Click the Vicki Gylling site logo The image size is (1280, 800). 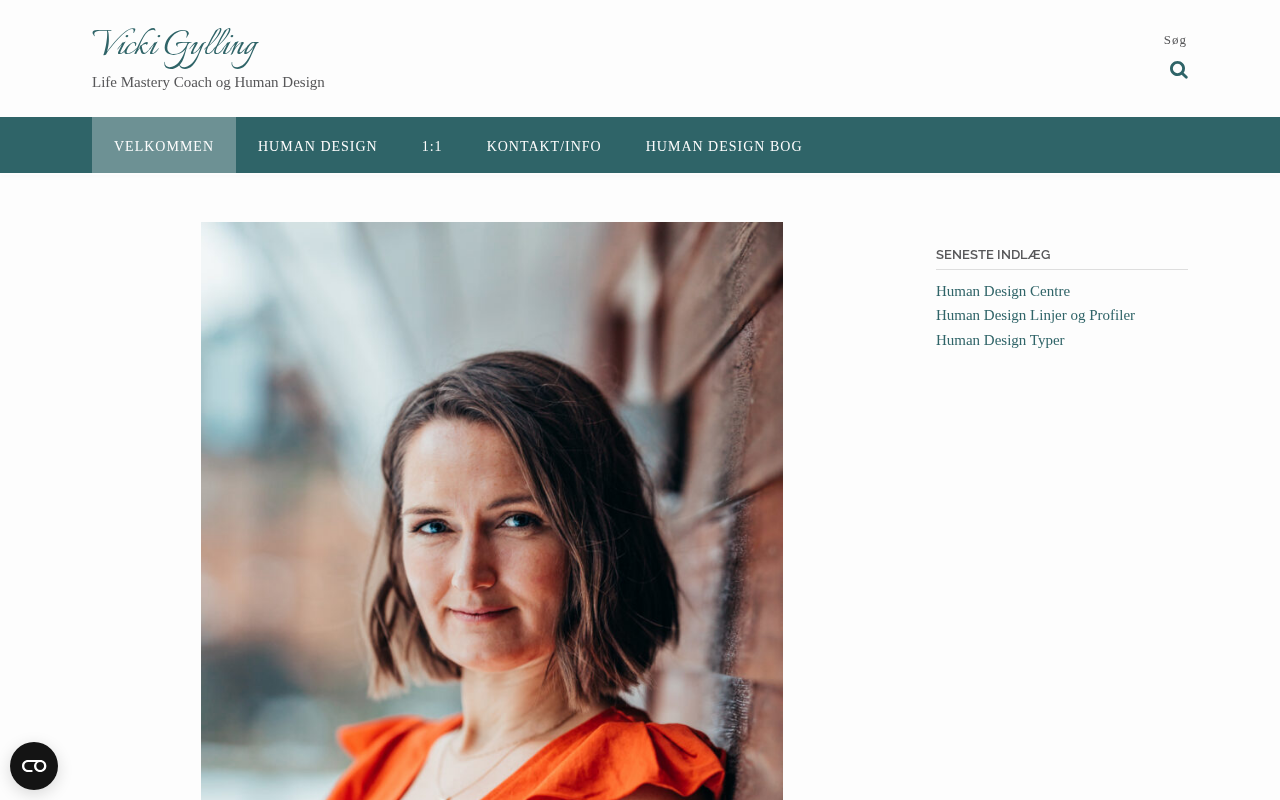175,47
